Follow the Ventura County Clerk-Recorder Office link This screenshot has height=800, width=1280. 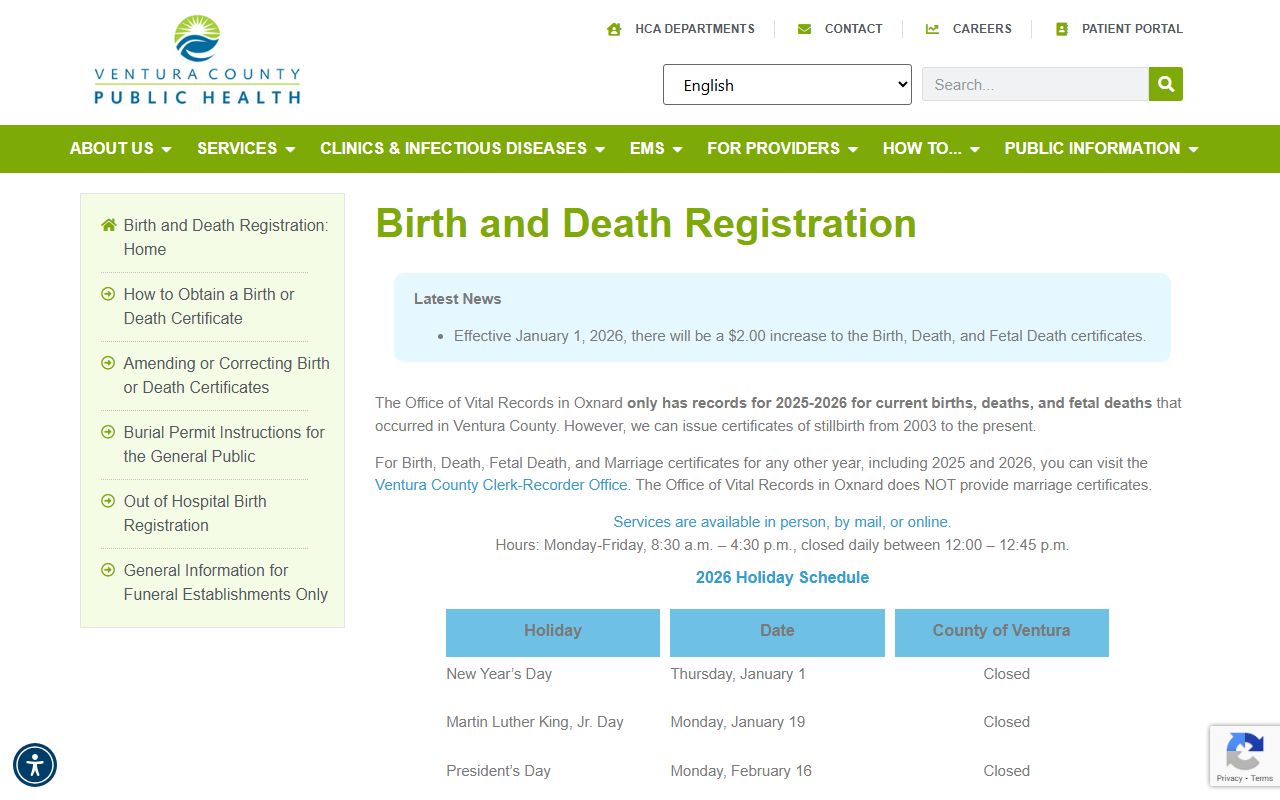coord(503,485)
